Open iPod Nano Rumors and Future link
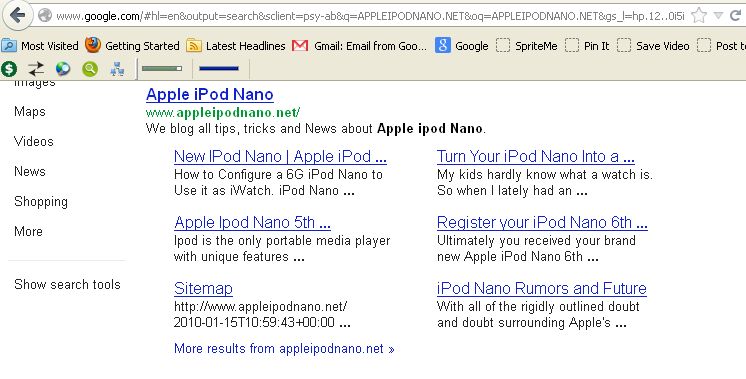Image resolution: width=746 pixels, height=379 pixels. pyautogui.click(x=542, y=289)
